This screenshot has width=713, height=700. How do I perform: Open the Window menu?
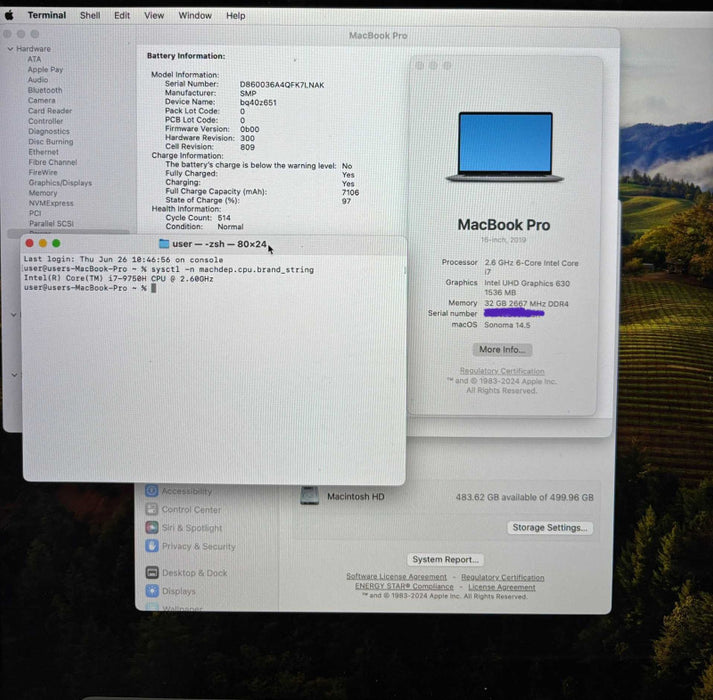pos(195,15)
